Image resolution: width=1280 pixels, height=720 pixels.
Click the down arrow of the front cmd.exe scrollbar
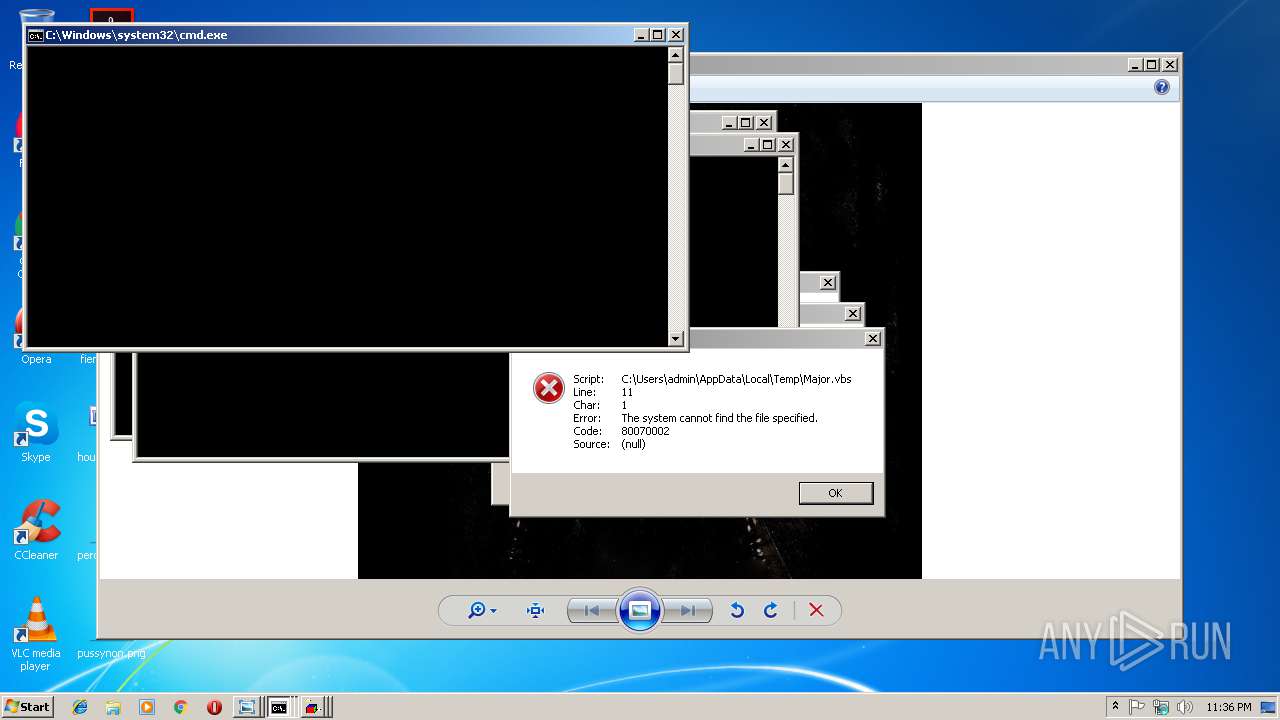(676, 339)
